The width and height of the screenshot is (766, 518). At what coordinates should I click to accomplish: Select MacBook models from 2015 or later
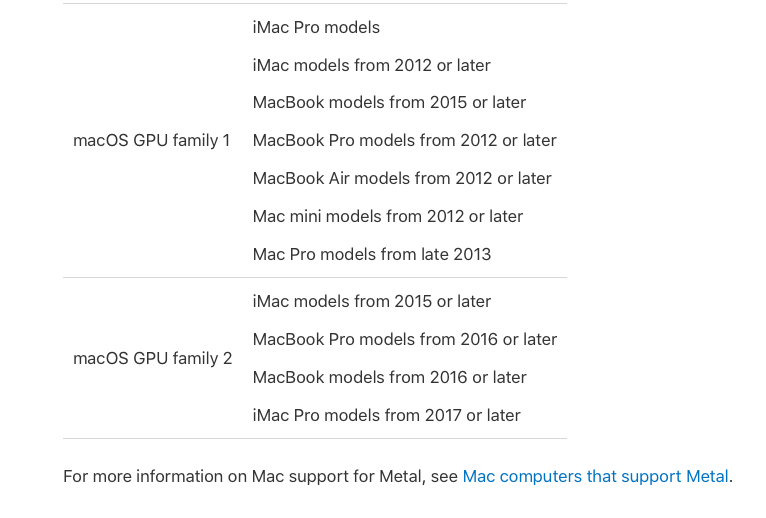click(389, 103)
